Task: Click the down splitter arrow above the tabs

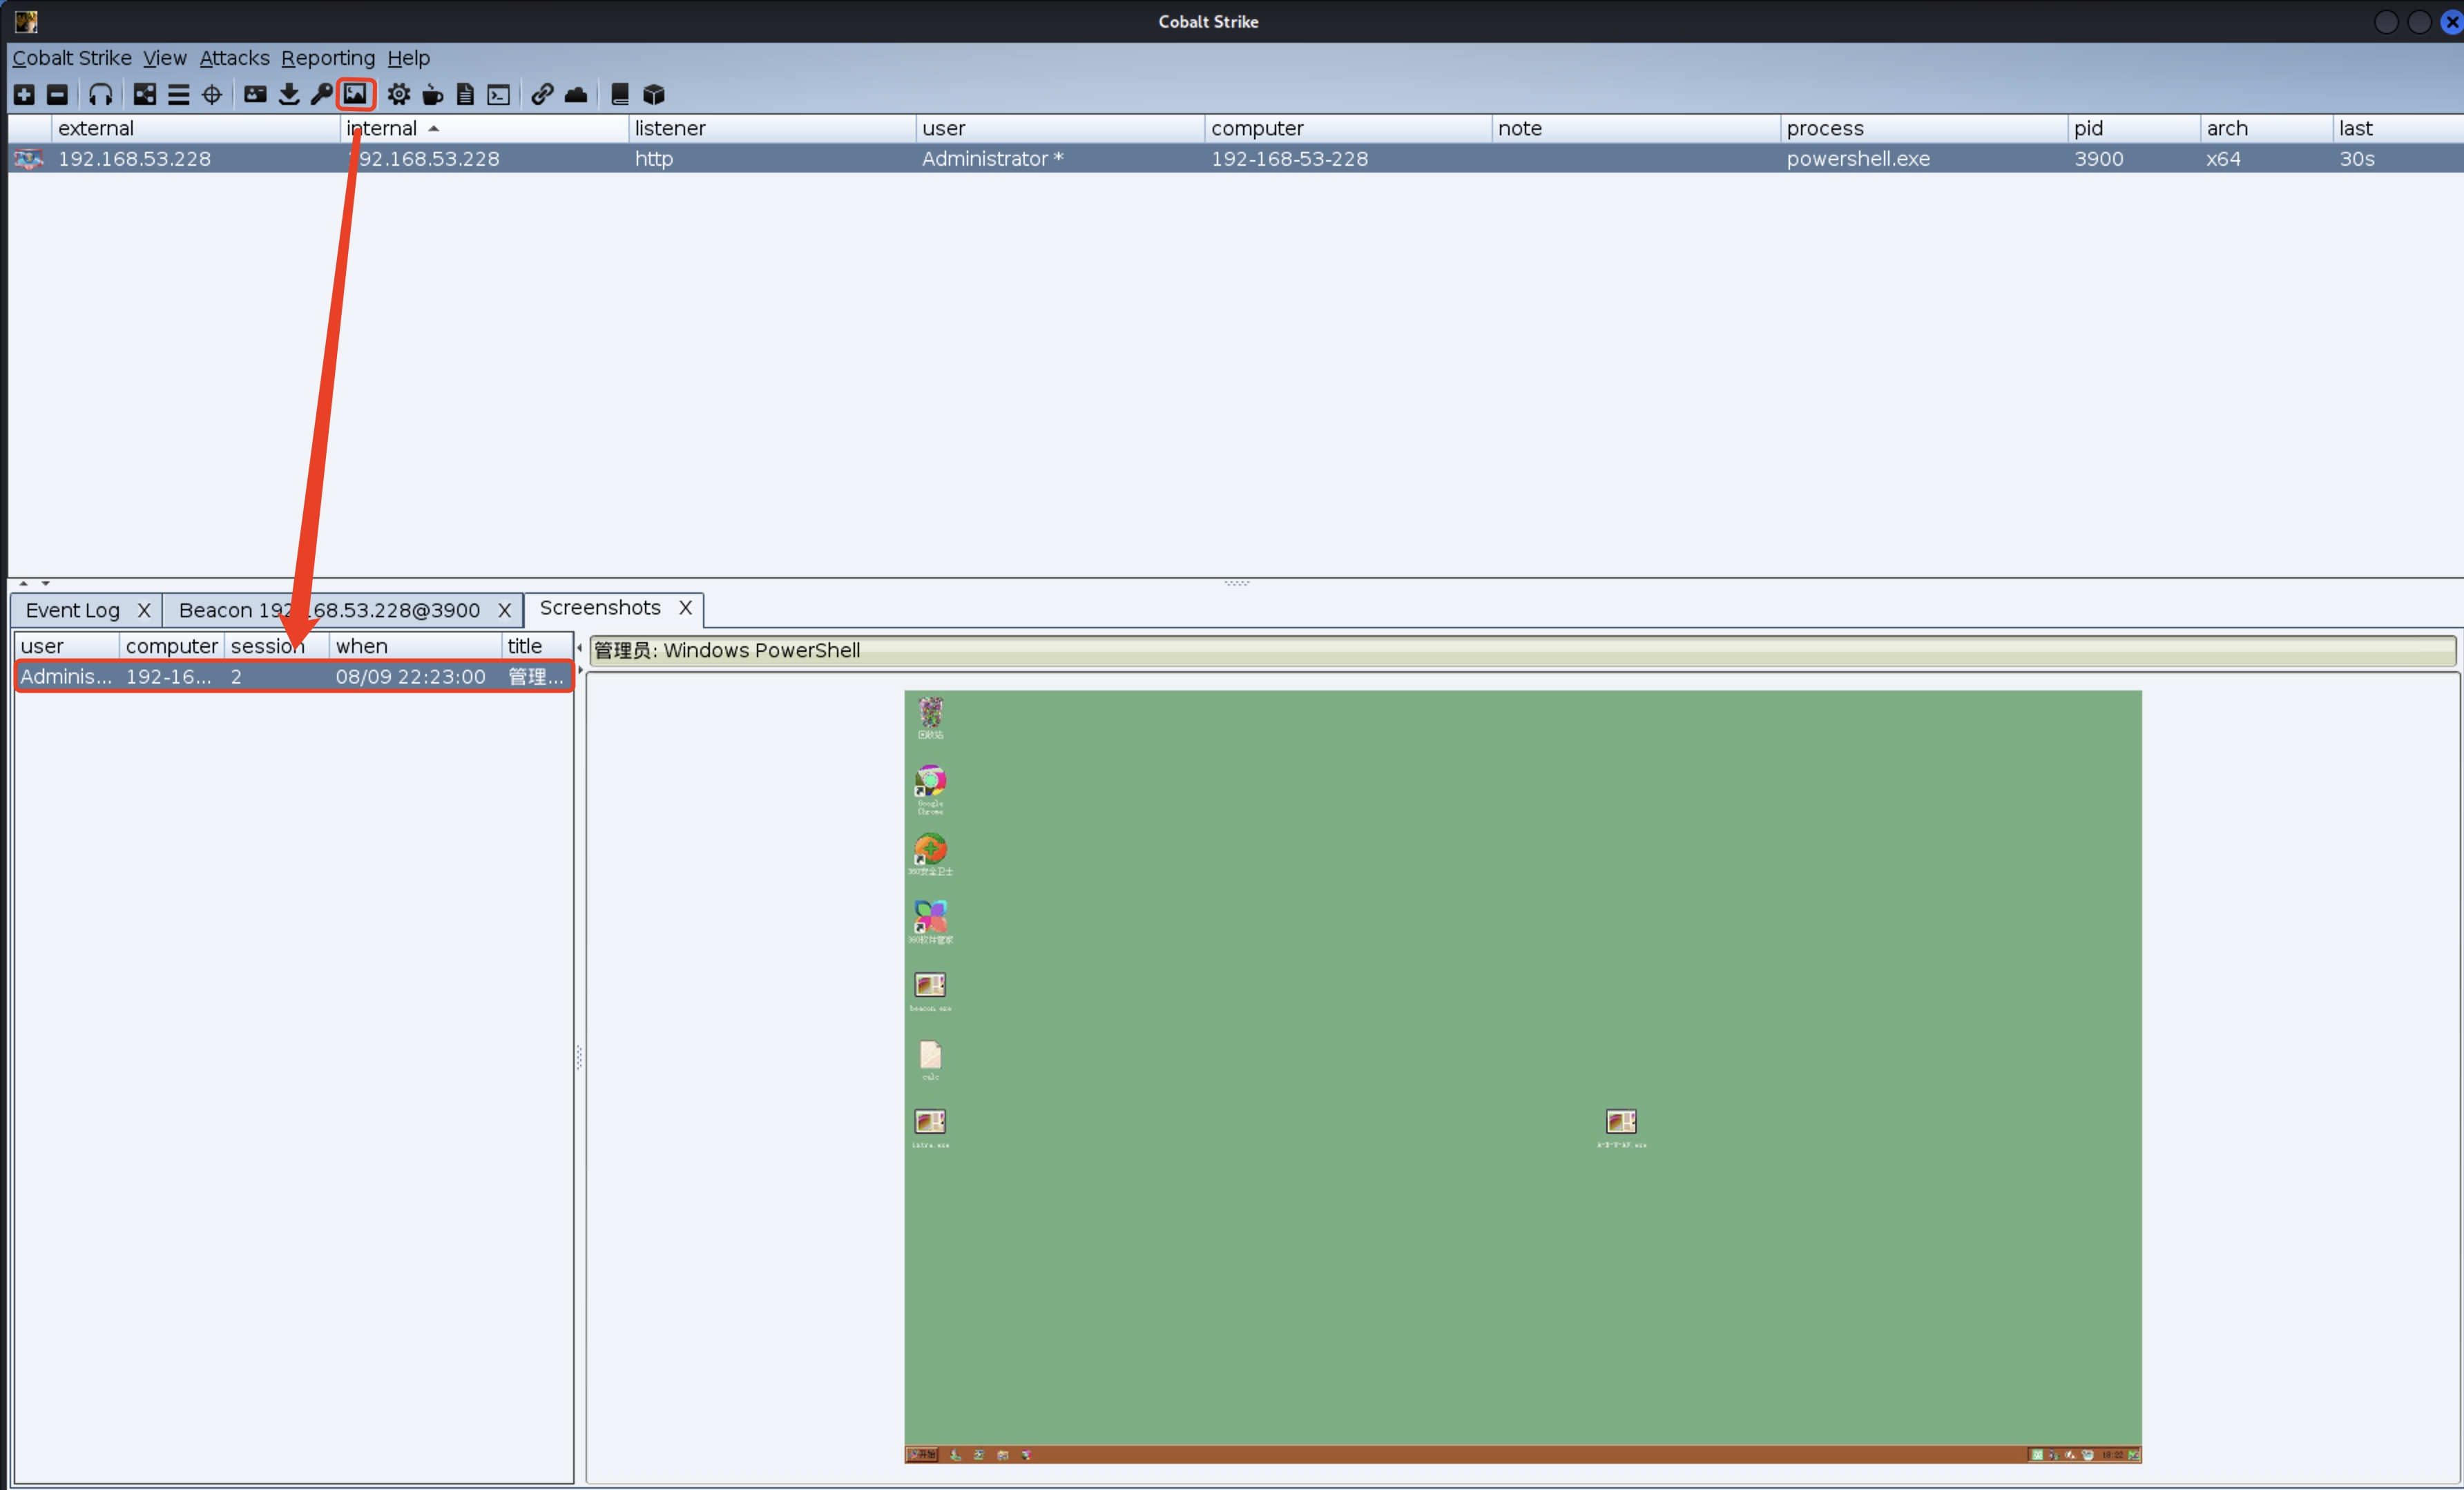Action: [45, 583]
